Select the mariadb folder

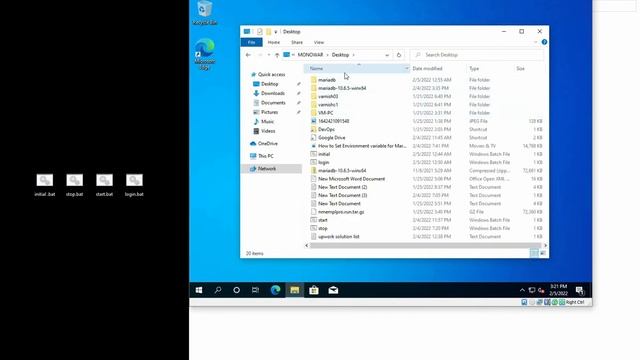coord(327,80)
